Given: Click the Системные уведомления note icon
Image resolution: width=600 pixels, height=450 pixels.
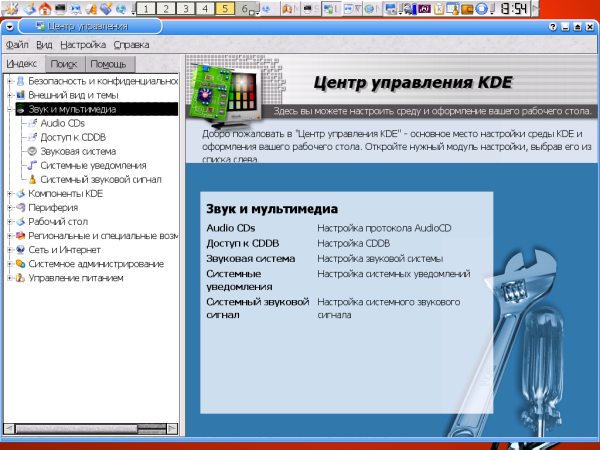Looking at the screenshot, I should coord(33,165).
